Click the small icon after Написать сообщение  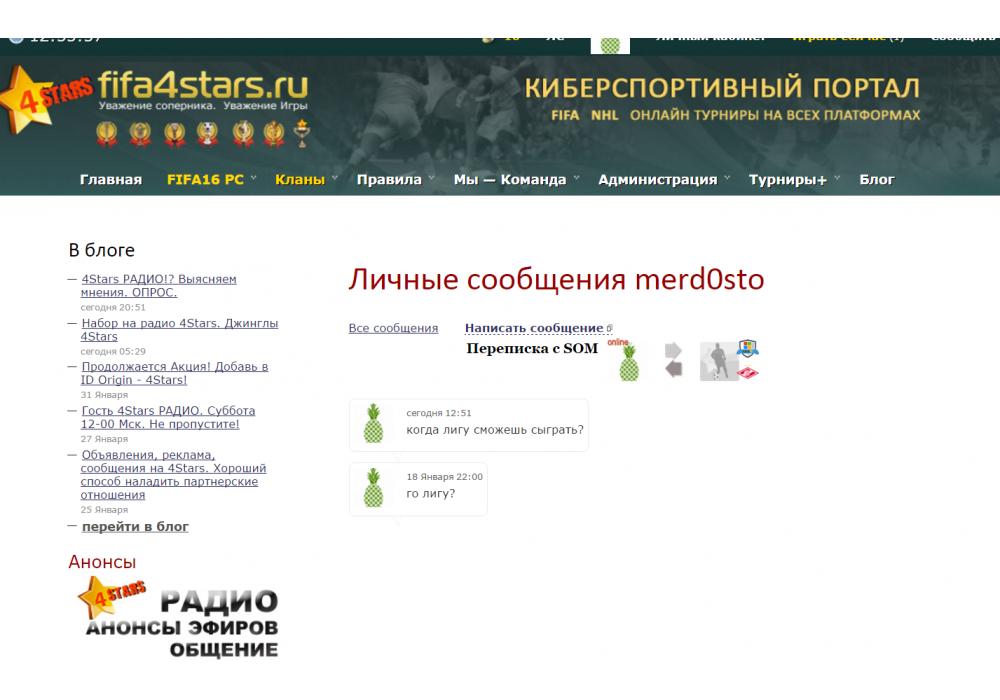610,328
